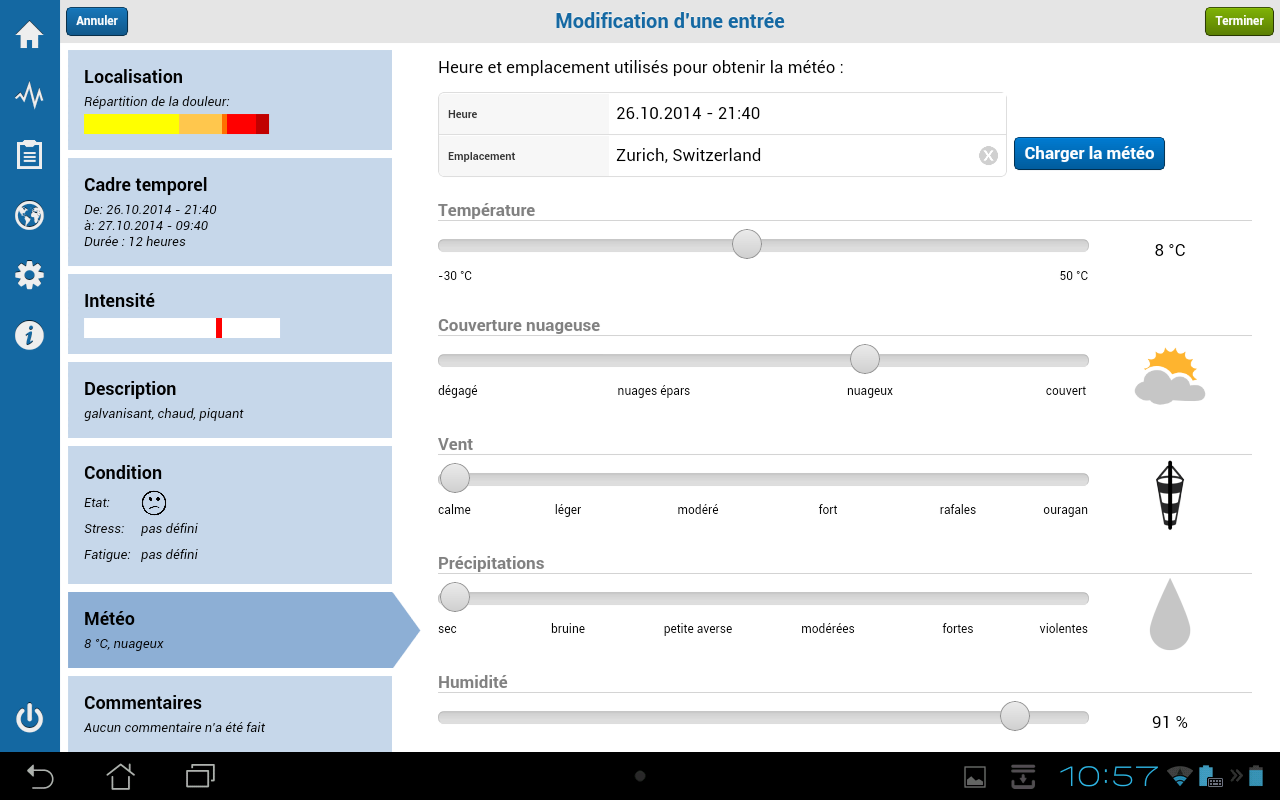
Task: Select 'modéré' wind label
Action: point(698,510)
